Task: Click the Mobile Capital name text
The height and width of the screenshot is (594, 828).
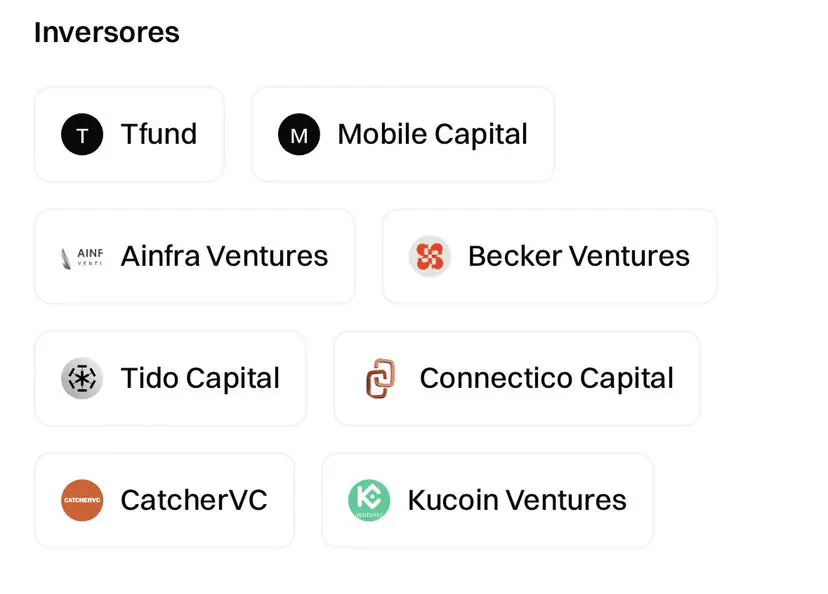Action: click(x=432, y=135)
